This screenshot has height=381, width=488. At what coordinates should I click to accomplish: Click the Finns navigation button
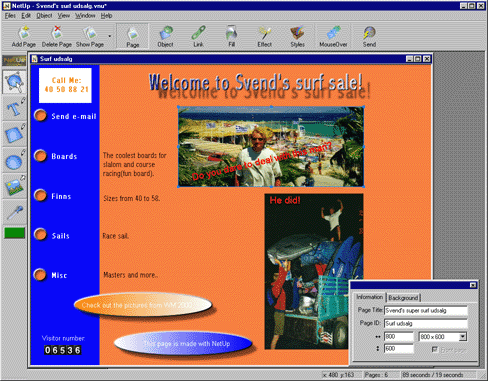tap(41, 195)
